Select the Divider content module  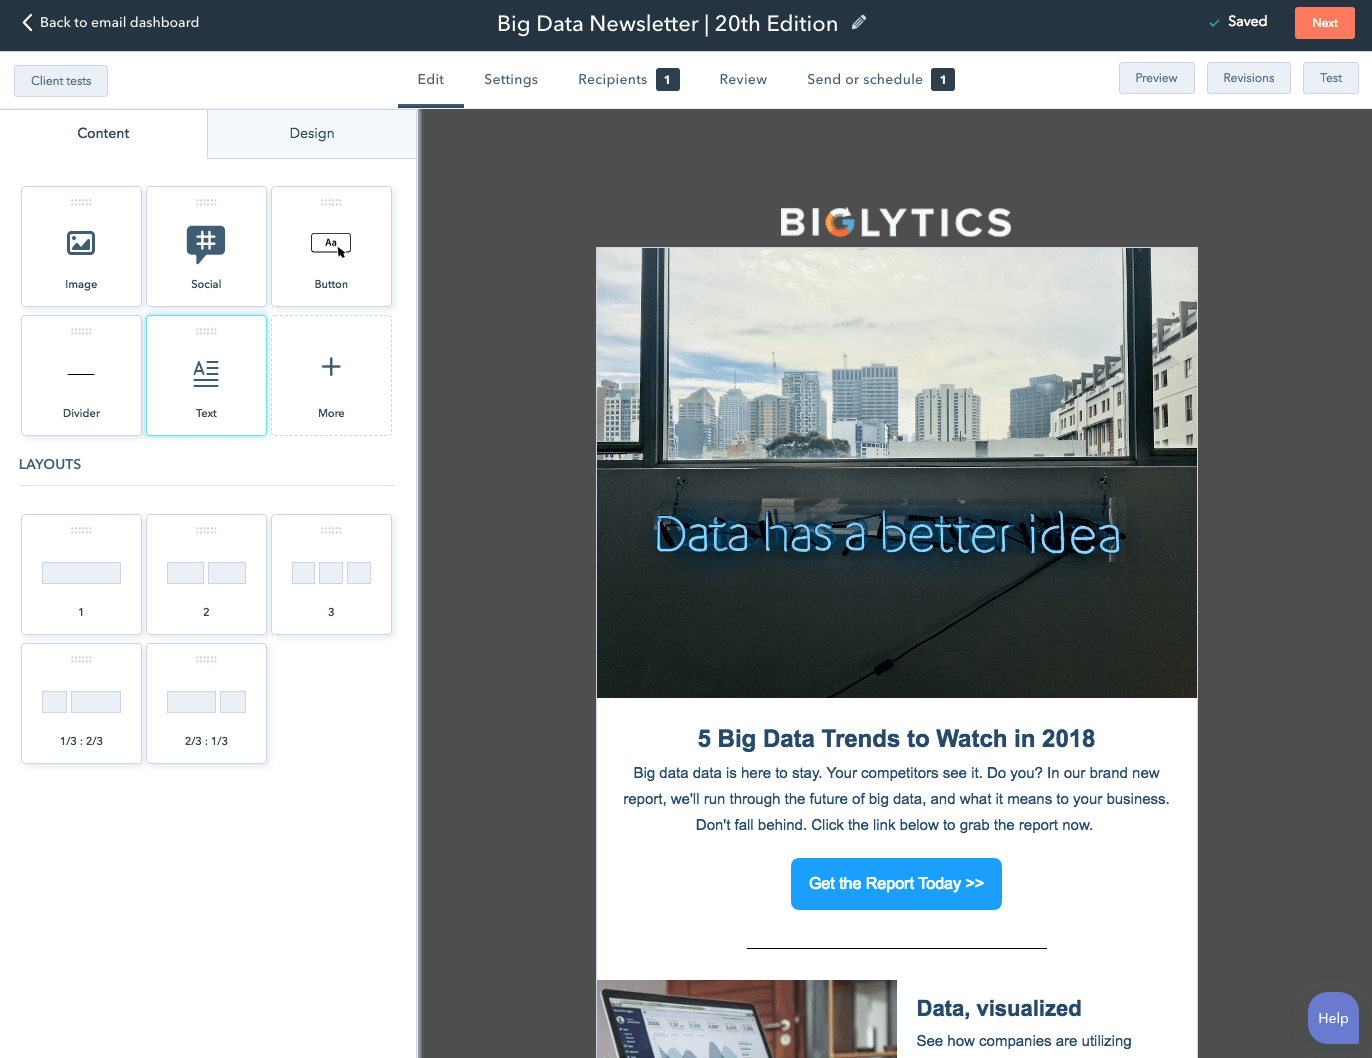click(x=81, y=375)
